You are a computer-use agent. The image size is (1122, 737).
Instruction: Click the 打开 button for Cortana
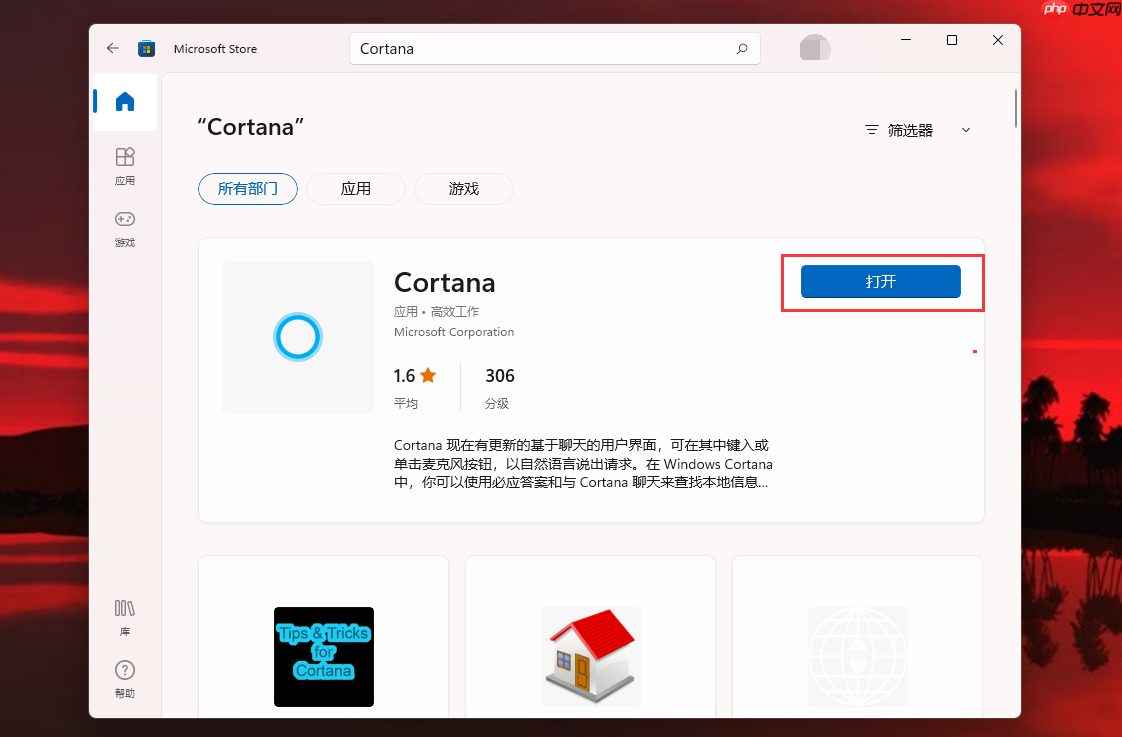880,281
